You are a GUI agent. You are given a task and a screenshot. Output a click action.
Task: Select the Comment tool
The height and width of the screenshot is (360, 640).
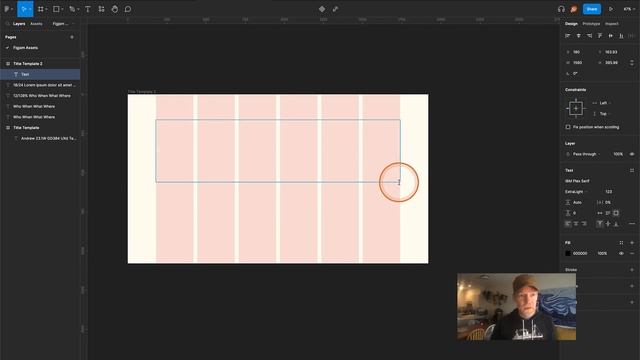(x=128, y=9)
